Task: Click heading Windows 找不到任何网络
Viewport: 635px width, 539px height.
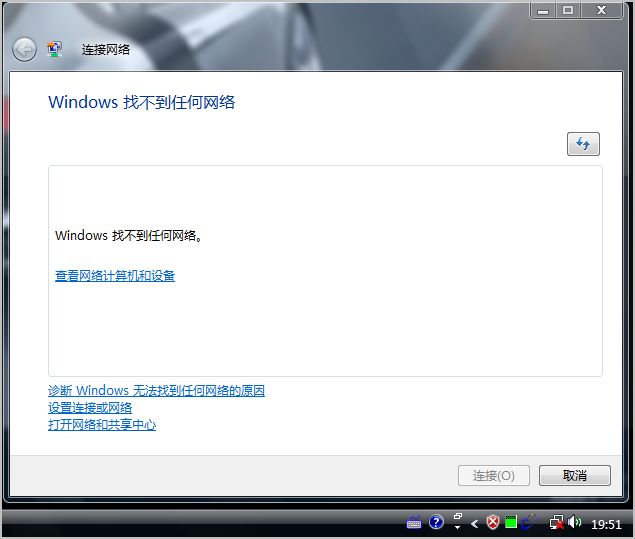Action: (141, 102)
